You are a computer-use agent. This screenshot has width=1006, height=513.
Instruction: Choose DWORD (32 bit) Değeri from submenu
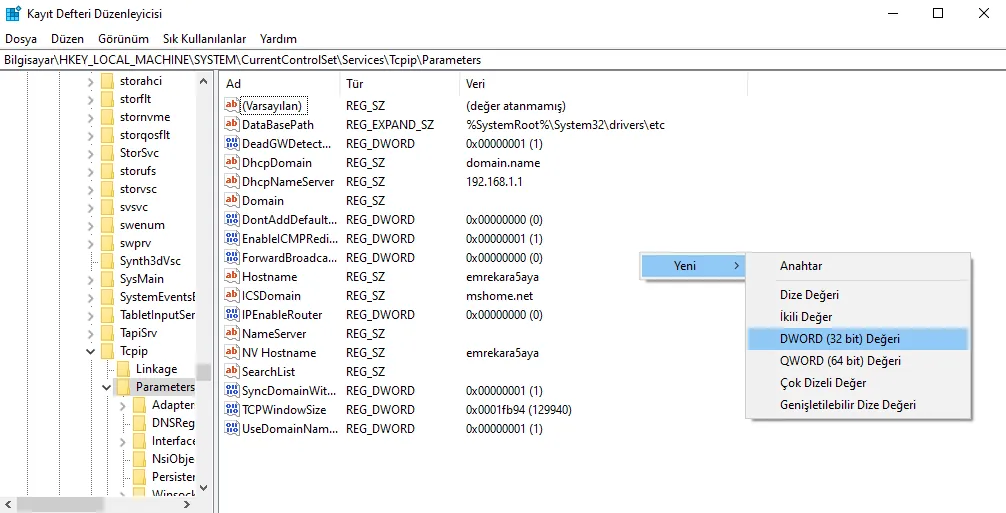click(x=839, y=339)
